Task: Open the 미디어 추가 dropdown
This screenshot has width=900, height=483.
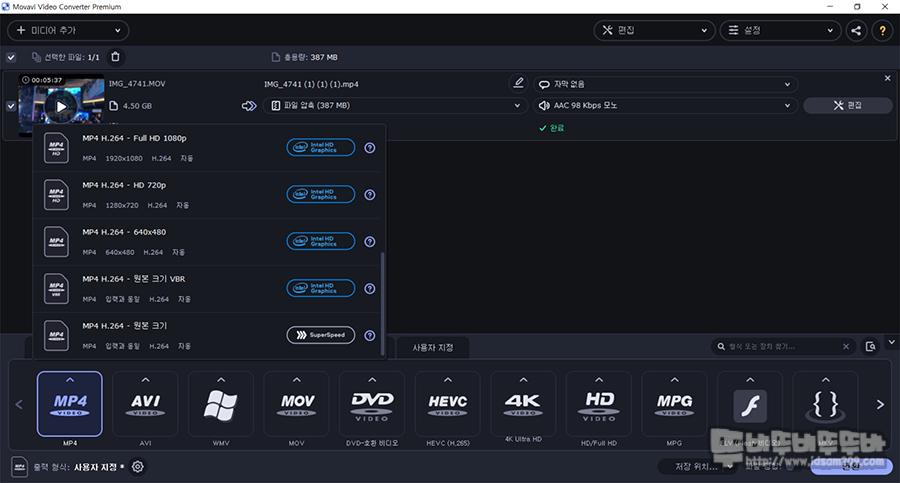Action: click(x=68, y=30)
